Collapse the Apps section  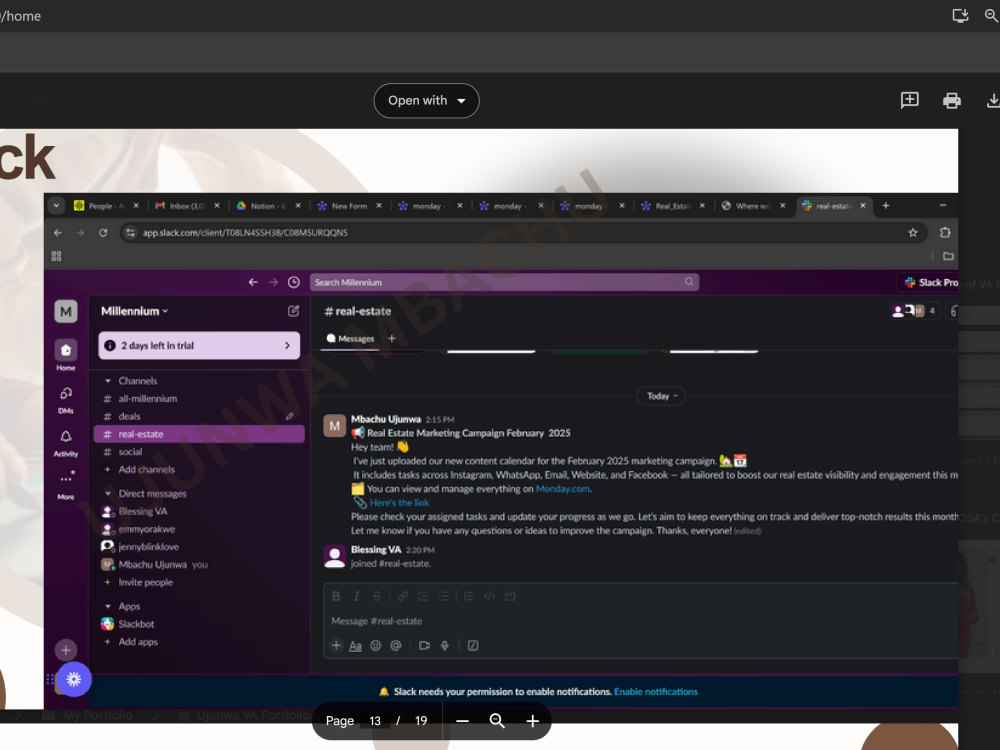pyautogui.click(x=108, y=607)
